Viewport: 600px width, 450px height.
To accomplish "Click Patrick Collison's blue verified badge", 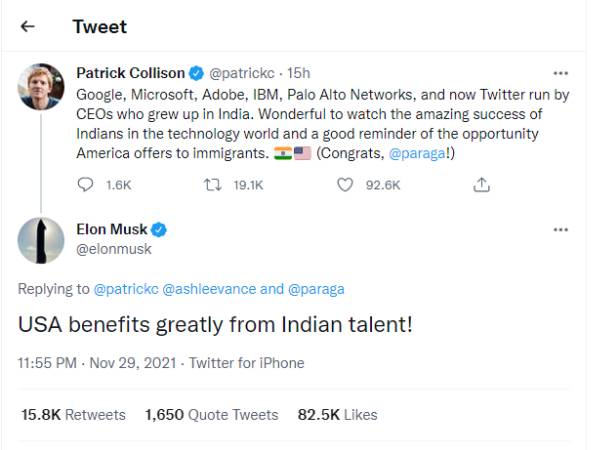I will [x=197, y=73].
